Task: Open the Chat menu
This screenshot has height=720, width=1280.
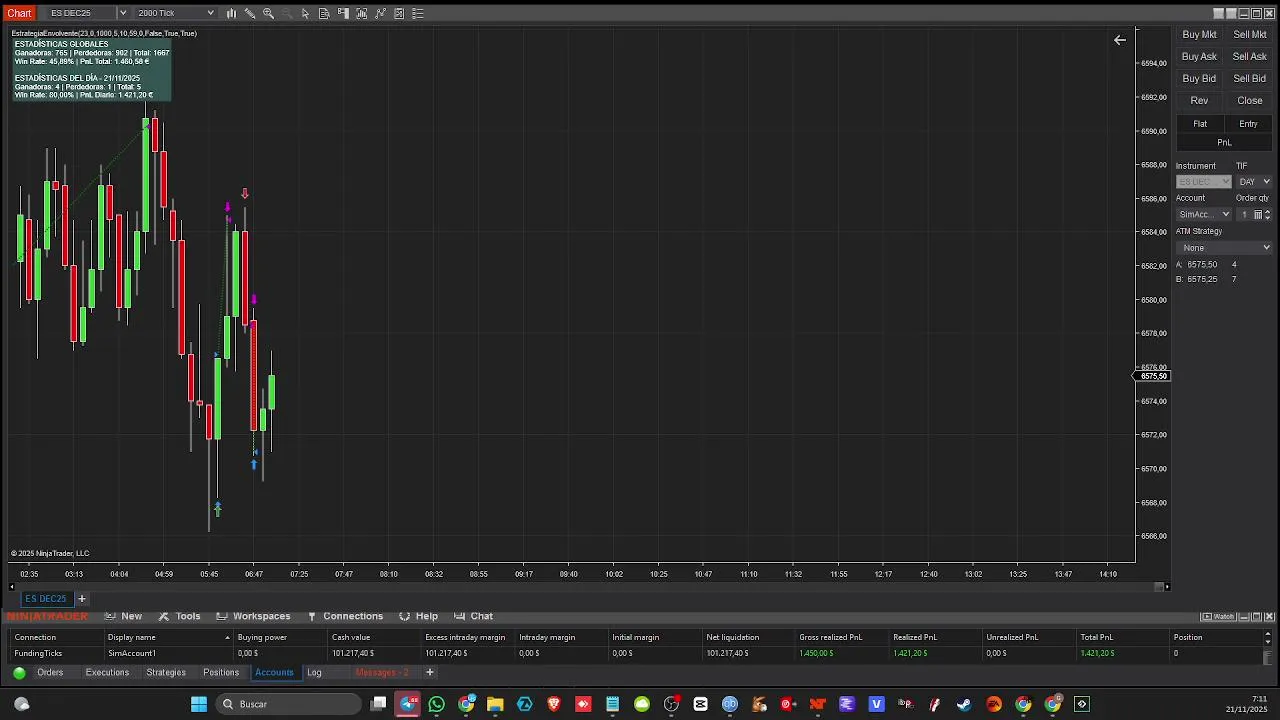Action: click(474, 616)
